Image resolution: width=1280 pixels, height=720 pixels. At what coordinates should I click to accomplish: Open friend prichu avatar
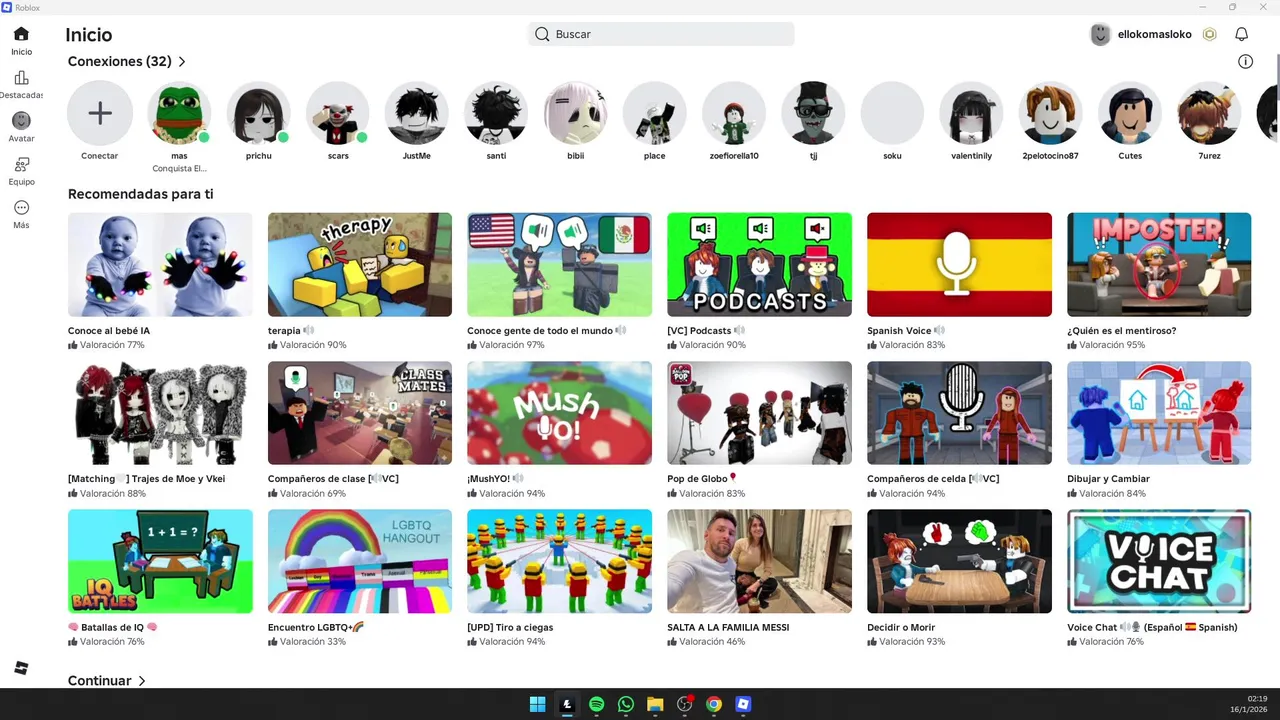pyautogui.click(x=258, y=113)
